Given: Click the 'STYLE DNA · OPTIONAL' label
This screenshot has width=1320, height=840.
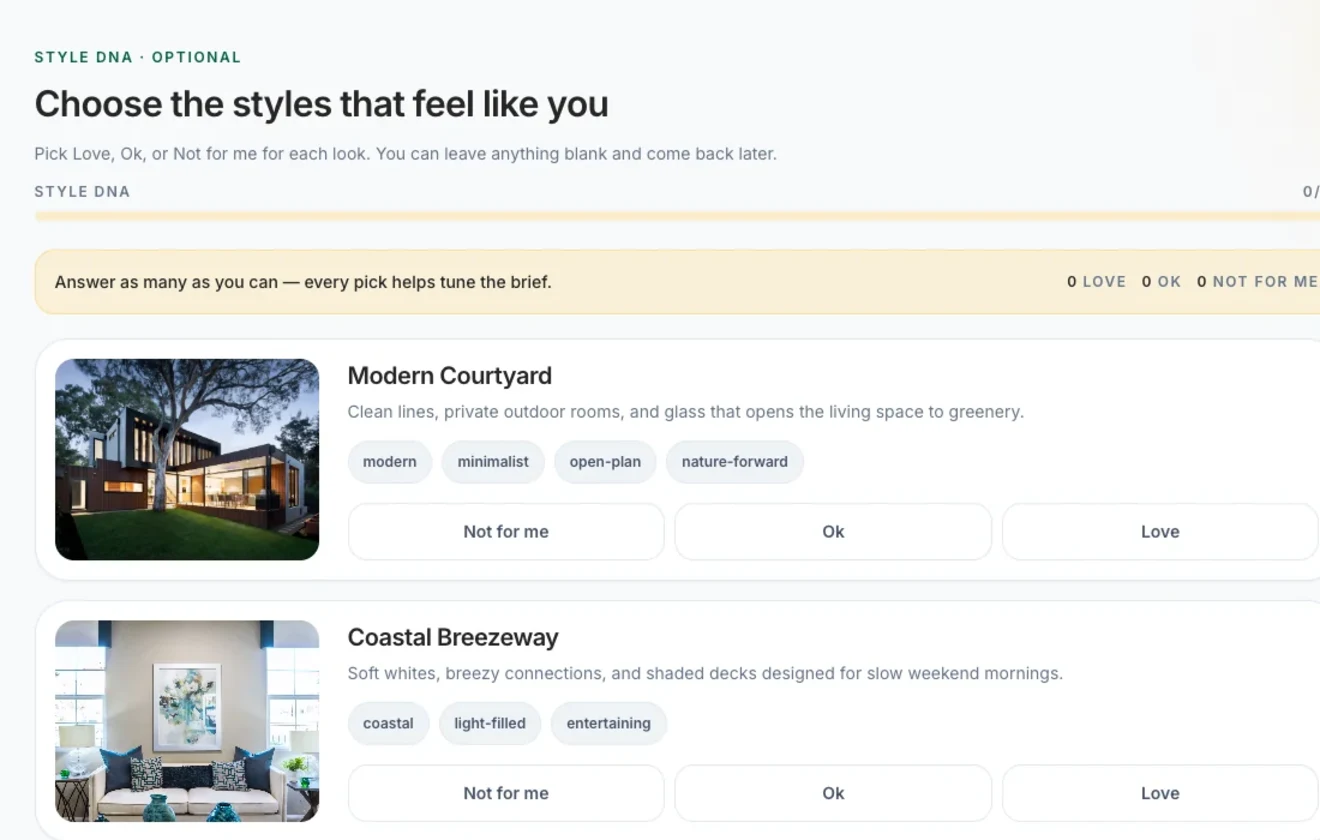Looking at the screenshot, I should coord(138,57).
